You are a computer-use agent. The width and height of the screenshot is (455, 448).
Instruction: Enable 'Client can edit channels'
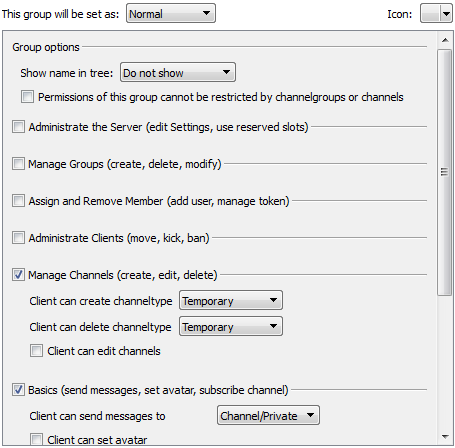36,351
